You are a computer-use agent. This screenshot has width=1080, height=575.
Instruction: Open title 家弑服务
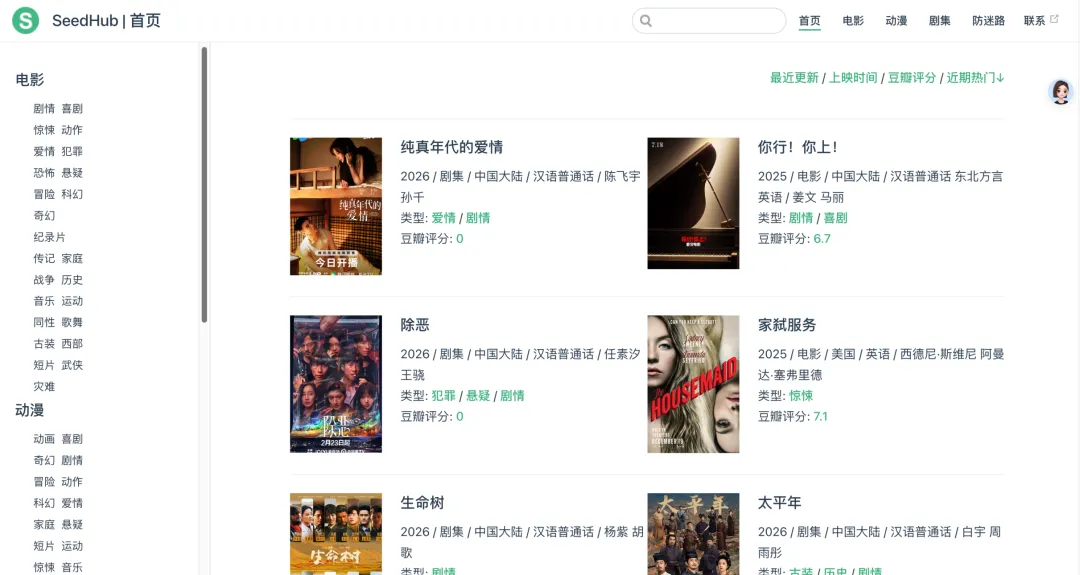tap(787, 324)
